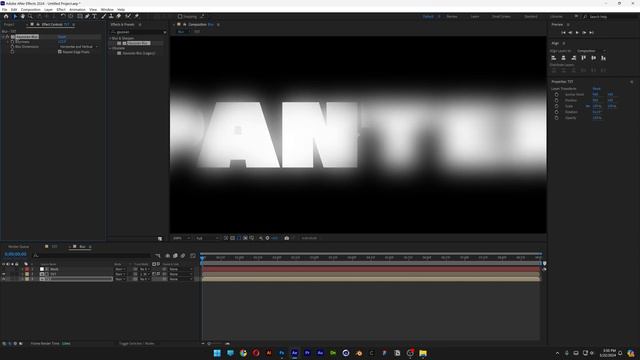Open File Explorer from the taskbar

pyautogui.click(x=423, y=353)
